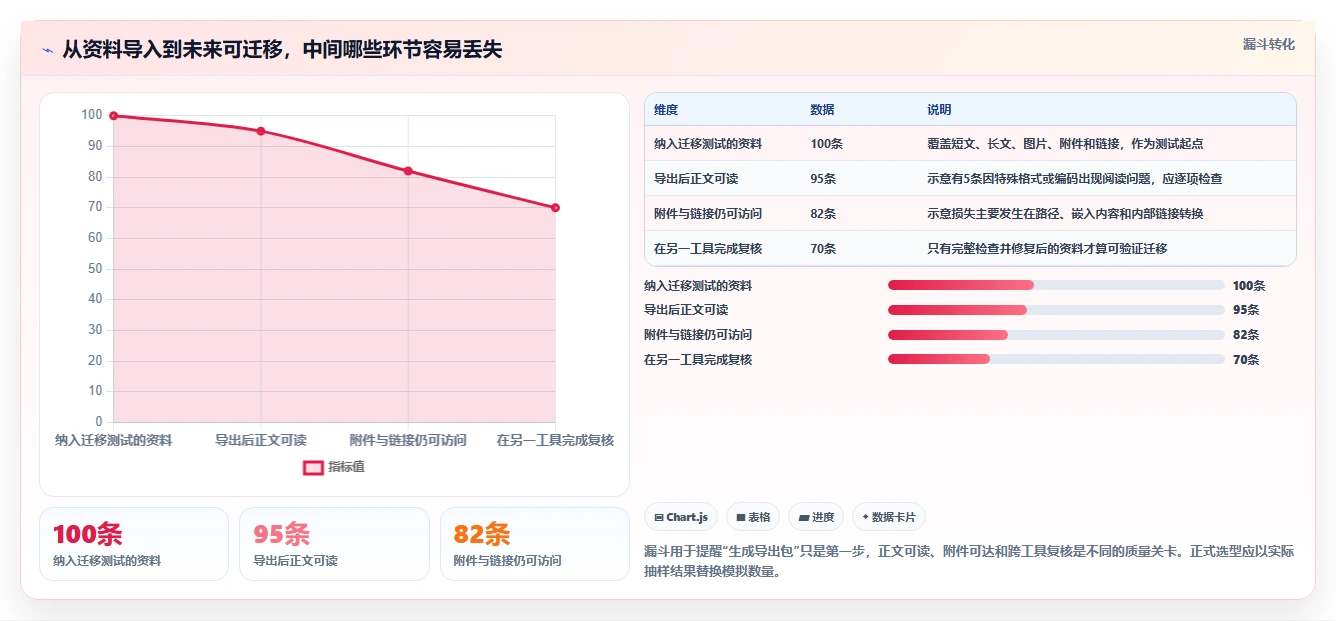
Task: Click the progress bar for 附件与链接仍可访问
Action: pos(1056,335)
